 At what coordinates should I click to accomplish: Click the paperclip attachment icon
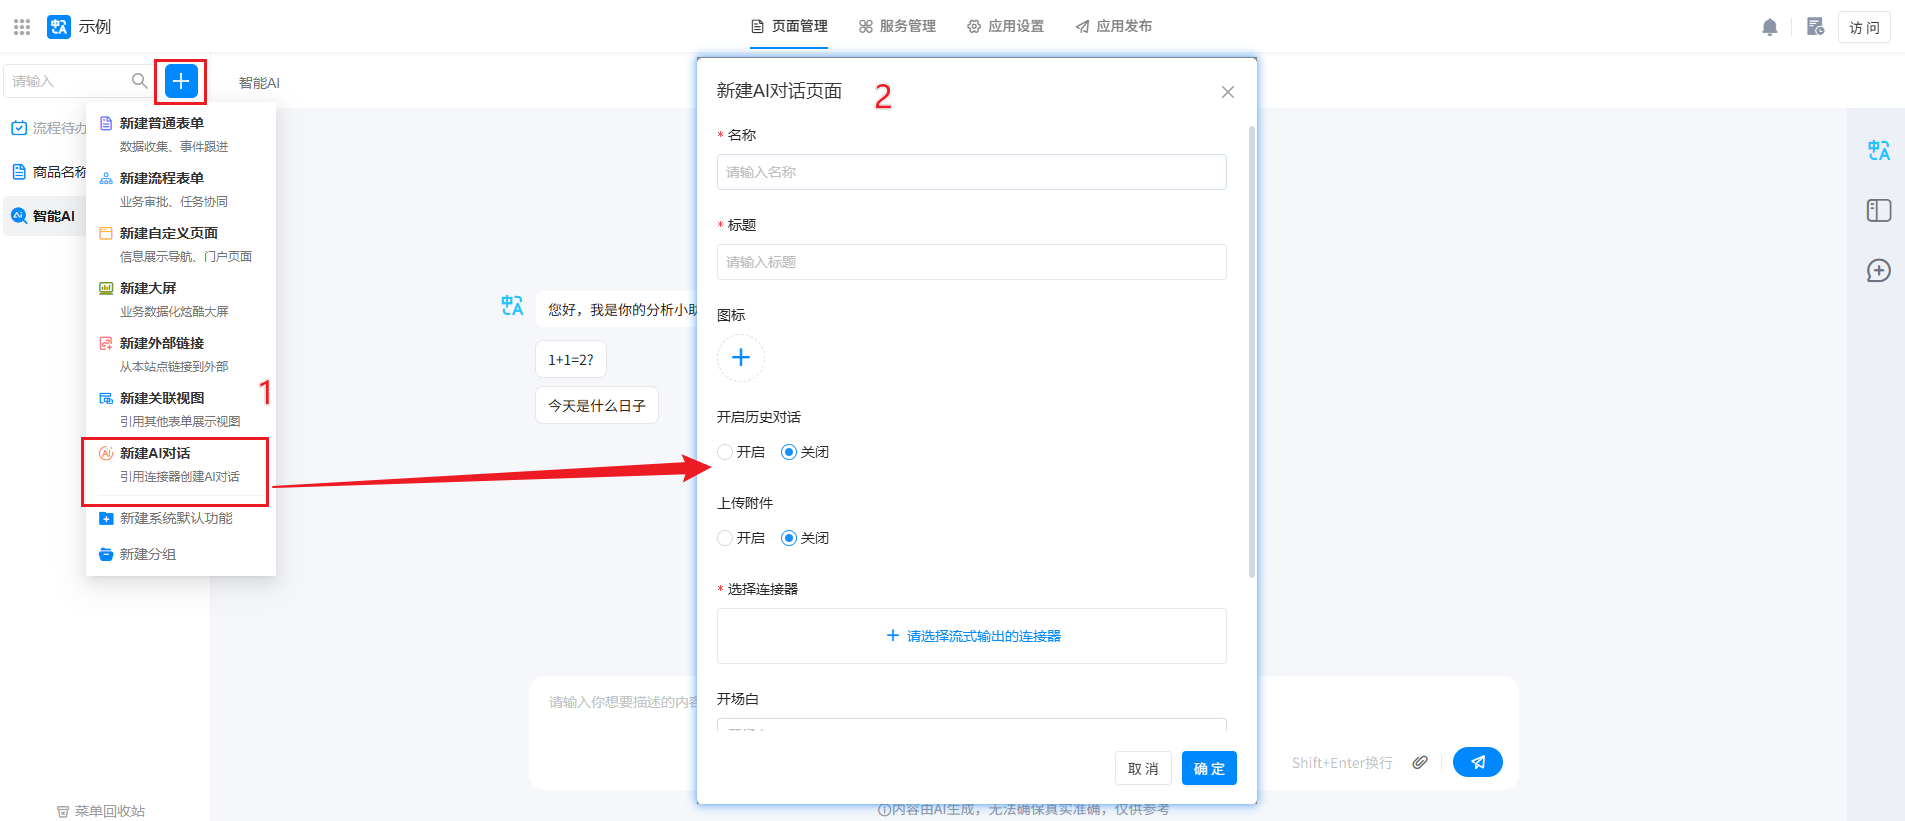coord(1420,762)
